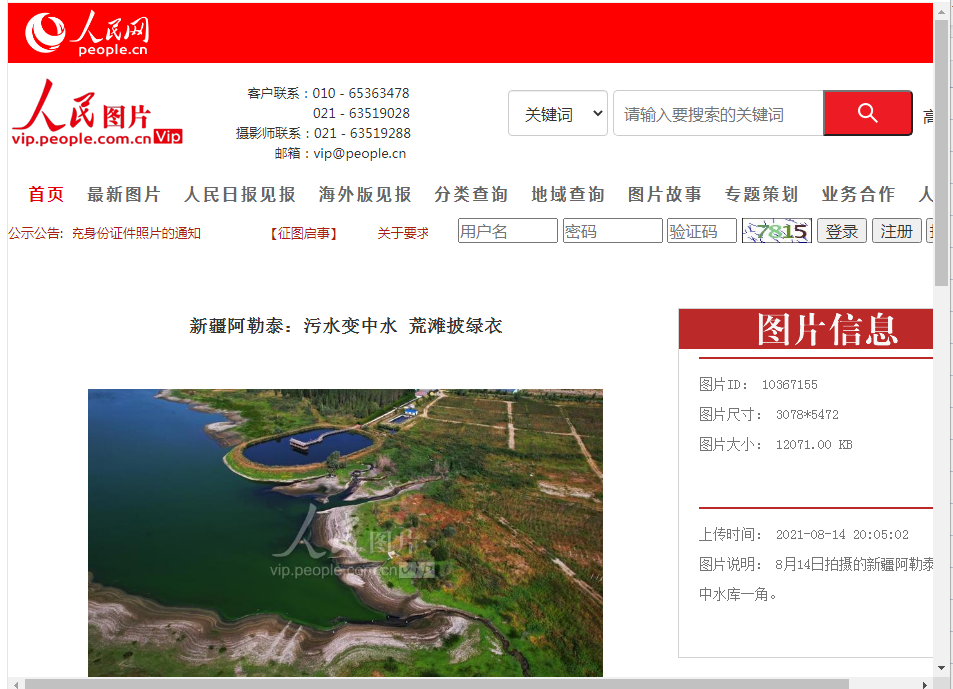The image size is (953, 689).
Task: Click the aerial reservoir photo
Action: pos(345,532)
